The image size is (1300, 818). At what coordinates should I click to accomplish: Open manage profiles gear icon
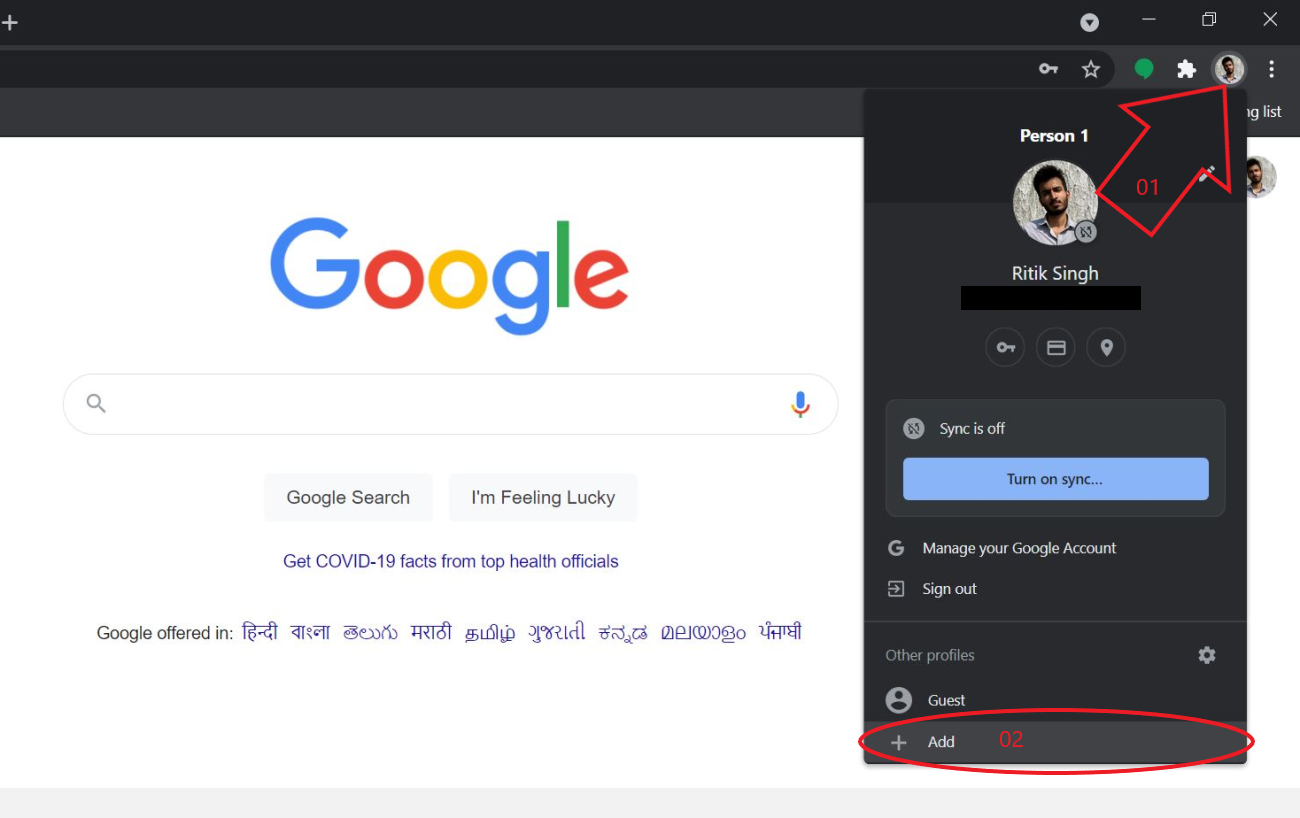tap(1207, 655)
